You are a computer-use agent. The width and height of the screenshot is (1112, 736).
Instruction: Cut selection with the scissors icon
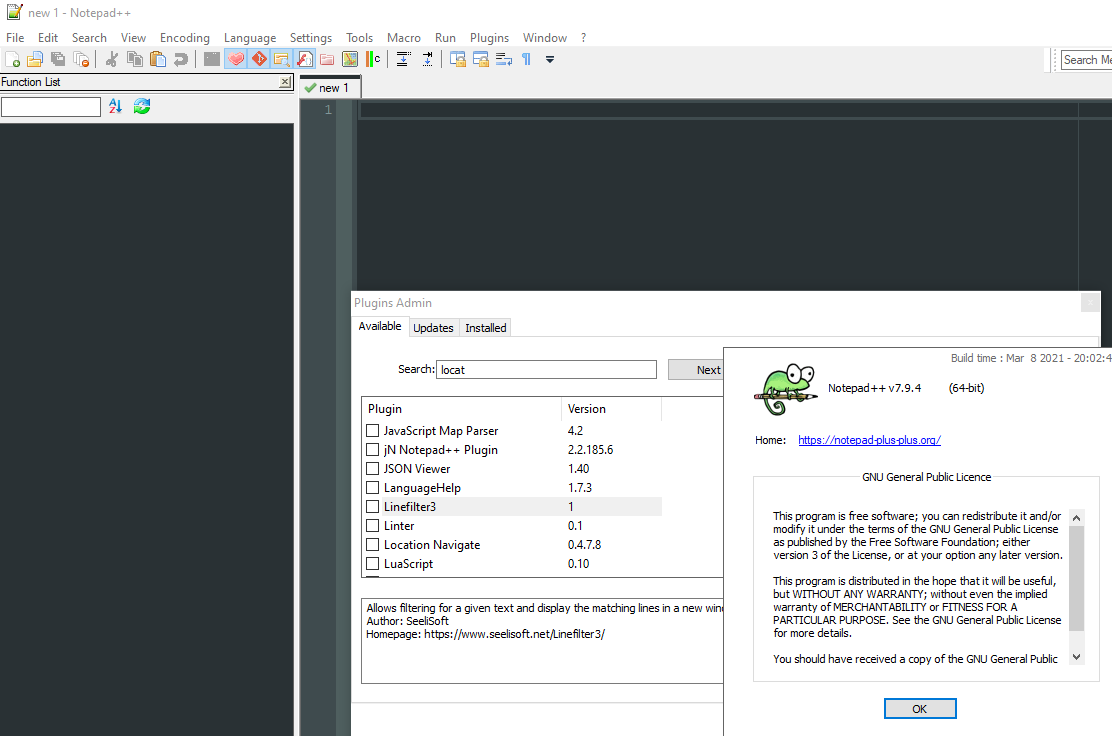pyautogui.click(x=111, y=60)
